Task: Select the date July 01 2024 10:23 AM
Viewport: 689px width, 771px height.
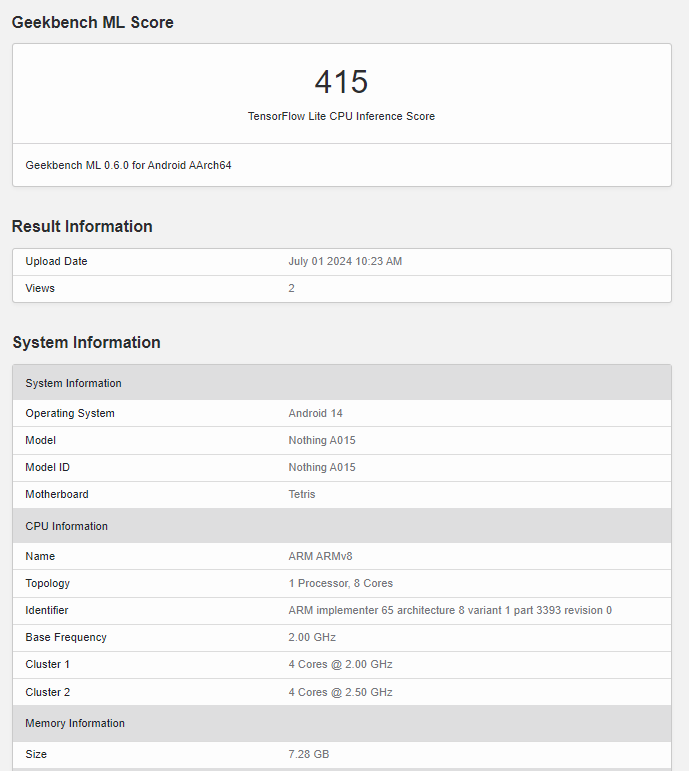Action: pyautogui.click(x=345, y=261)
